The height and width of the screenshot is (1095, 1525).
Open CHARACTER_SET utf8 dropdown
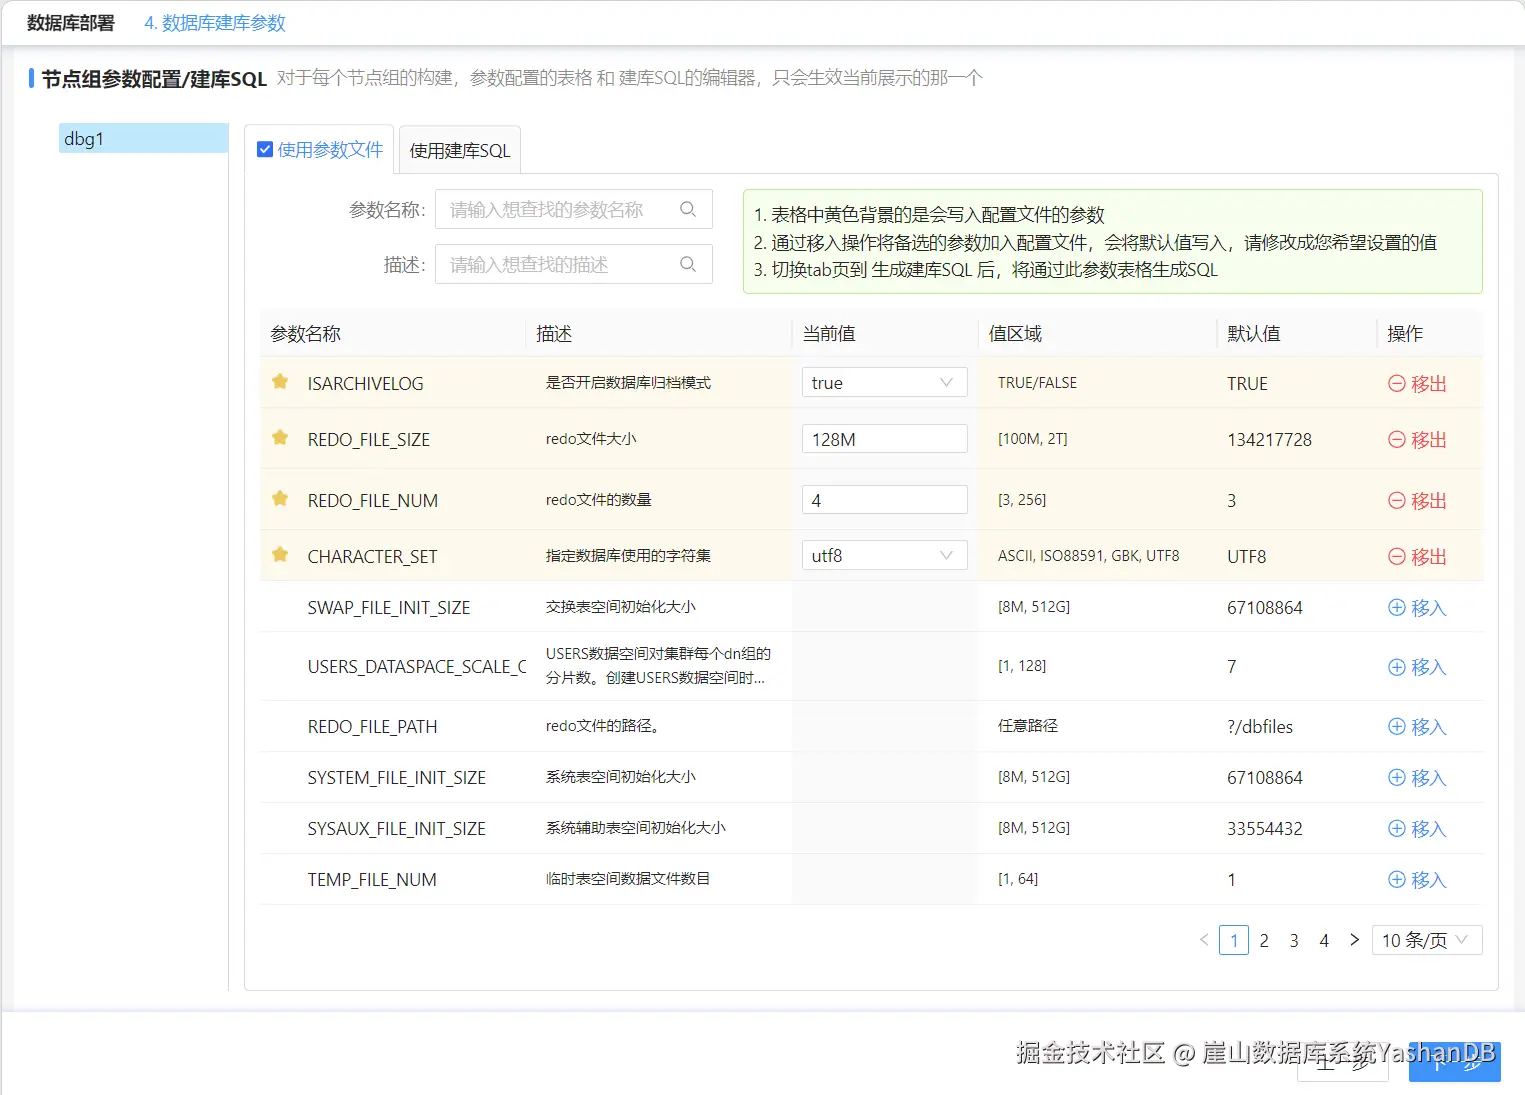point(884,556)
